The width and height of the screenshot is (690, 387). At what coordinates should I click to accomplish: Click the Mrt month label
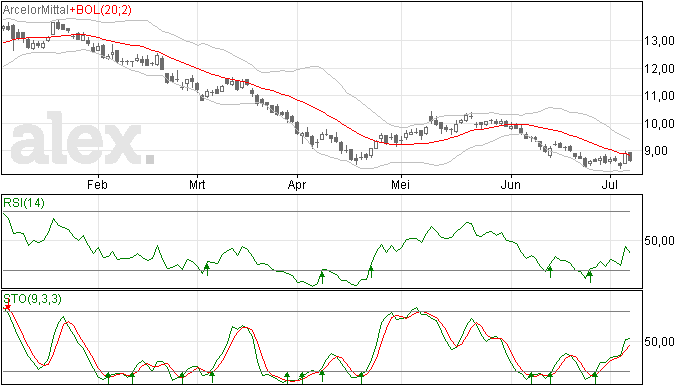pyautogui.click(x=197, y=184)
